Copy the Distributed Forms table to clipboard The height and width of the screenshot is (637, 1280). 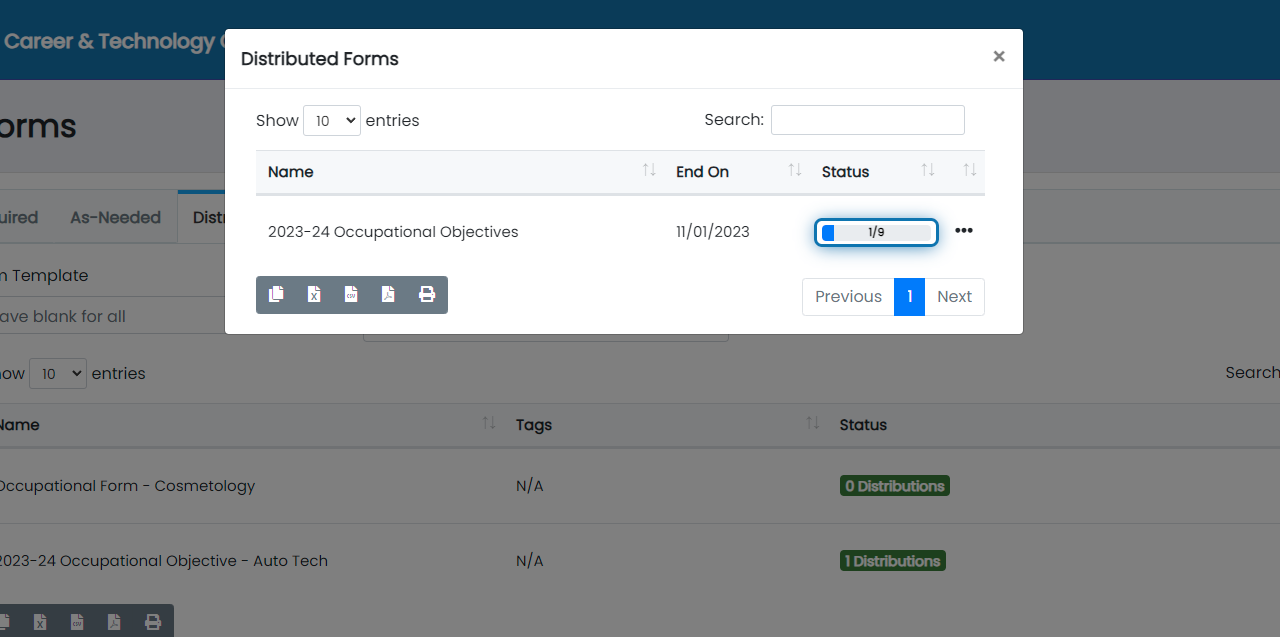pyautogui.click(x=276, y=294)
